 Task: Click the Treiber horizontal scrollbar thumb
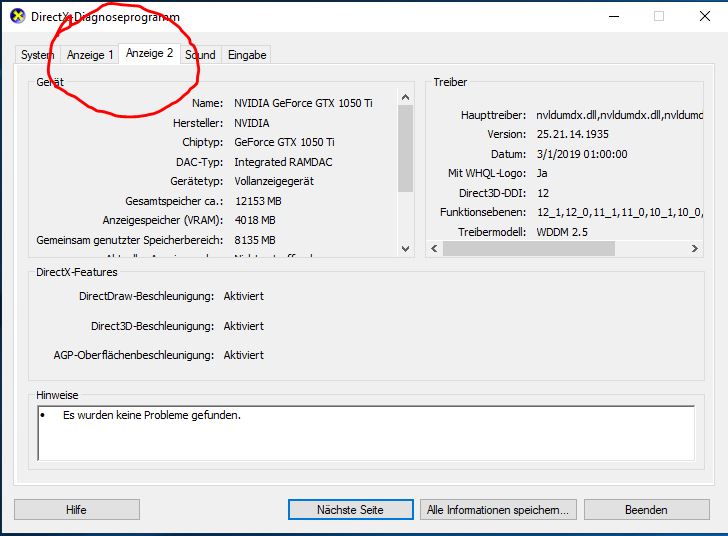pyautogui.click(x=529, y=248)
